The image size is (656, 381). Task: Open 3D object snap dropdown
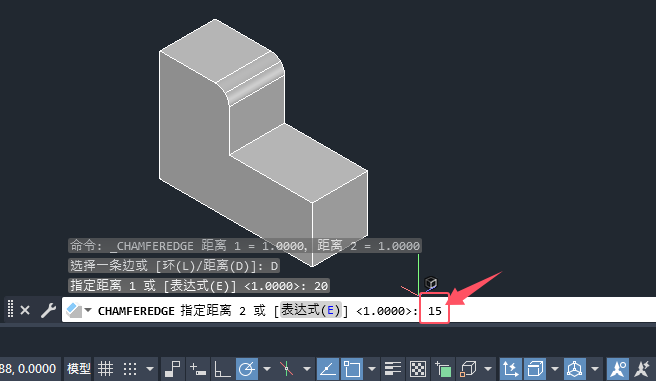tap(488, 369)
